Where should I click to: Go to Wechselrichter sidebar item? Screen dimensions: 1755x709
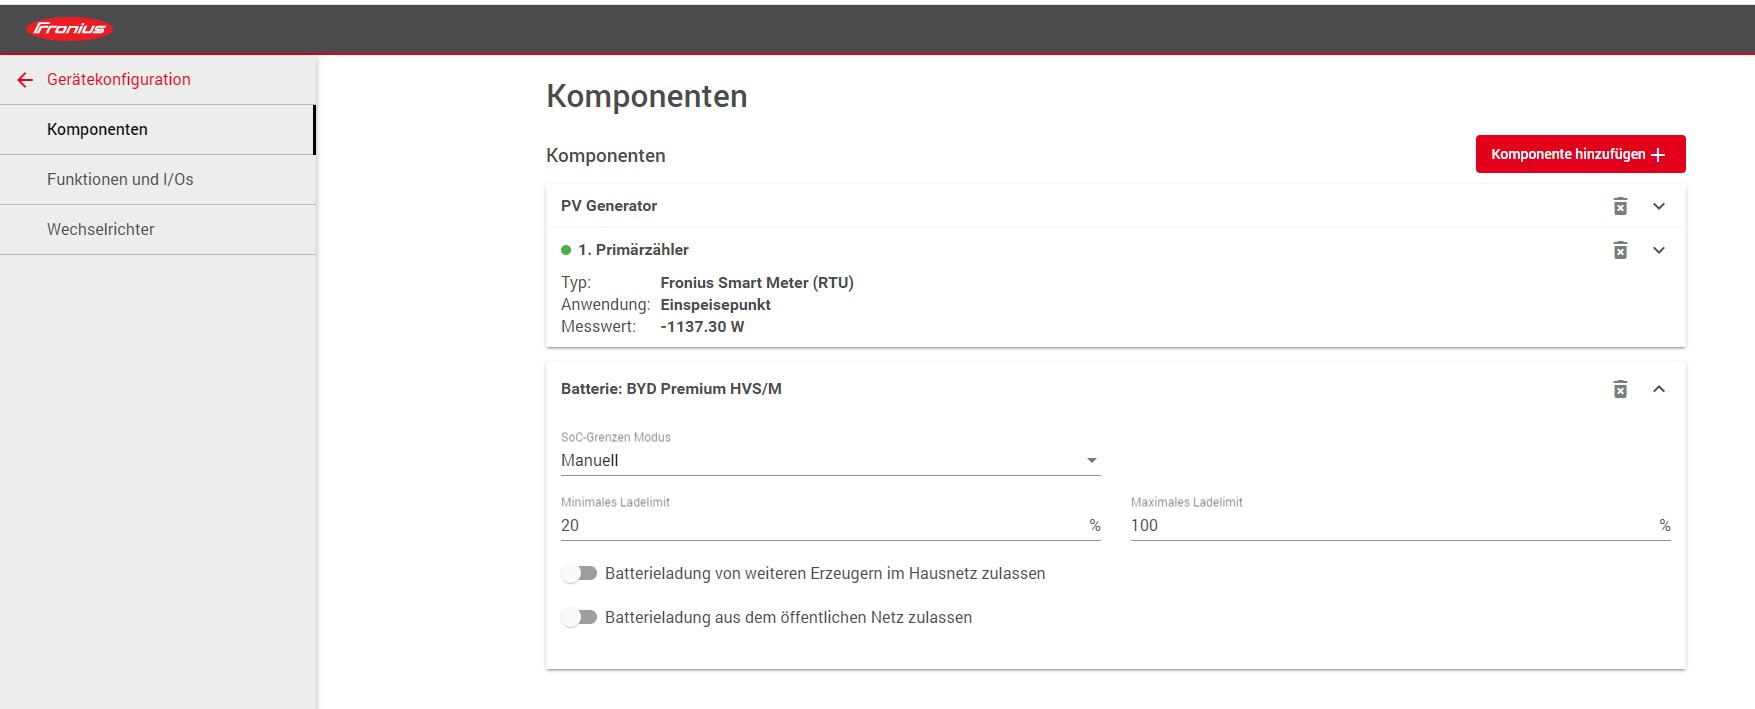100,229
